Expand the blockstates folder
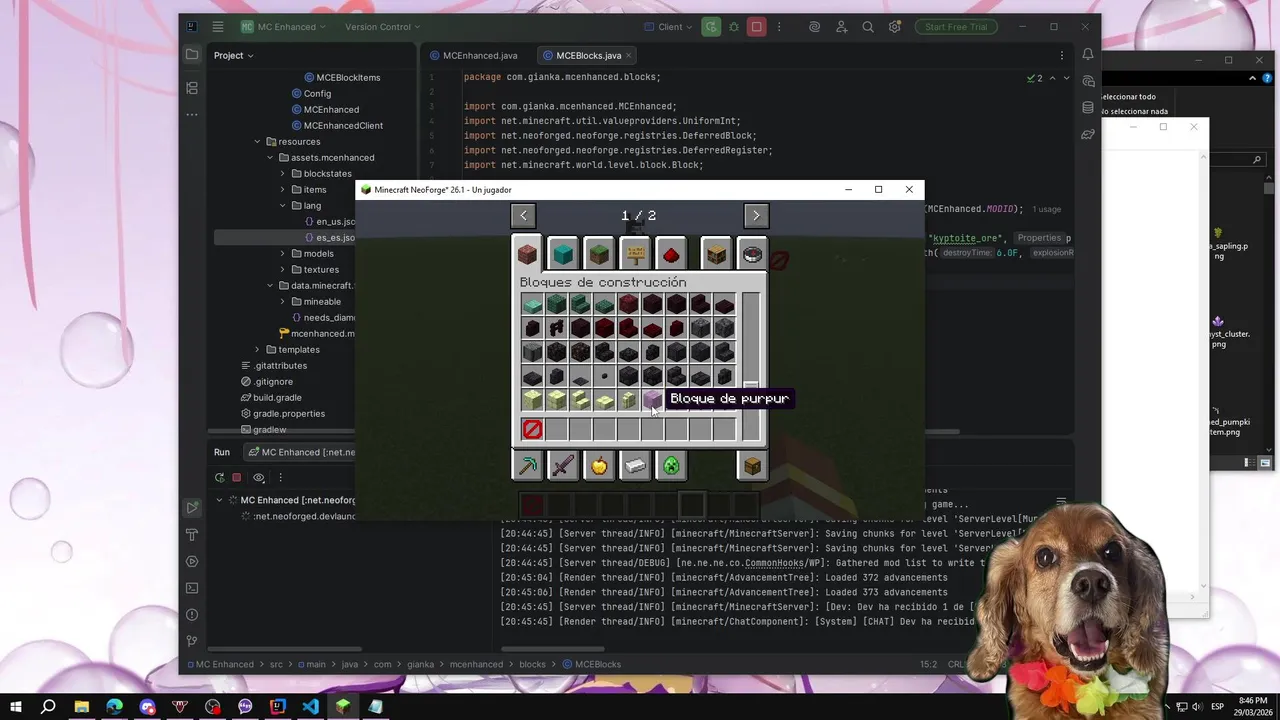The width and height of the screenshot is (1280, 720). pos(282,173)
